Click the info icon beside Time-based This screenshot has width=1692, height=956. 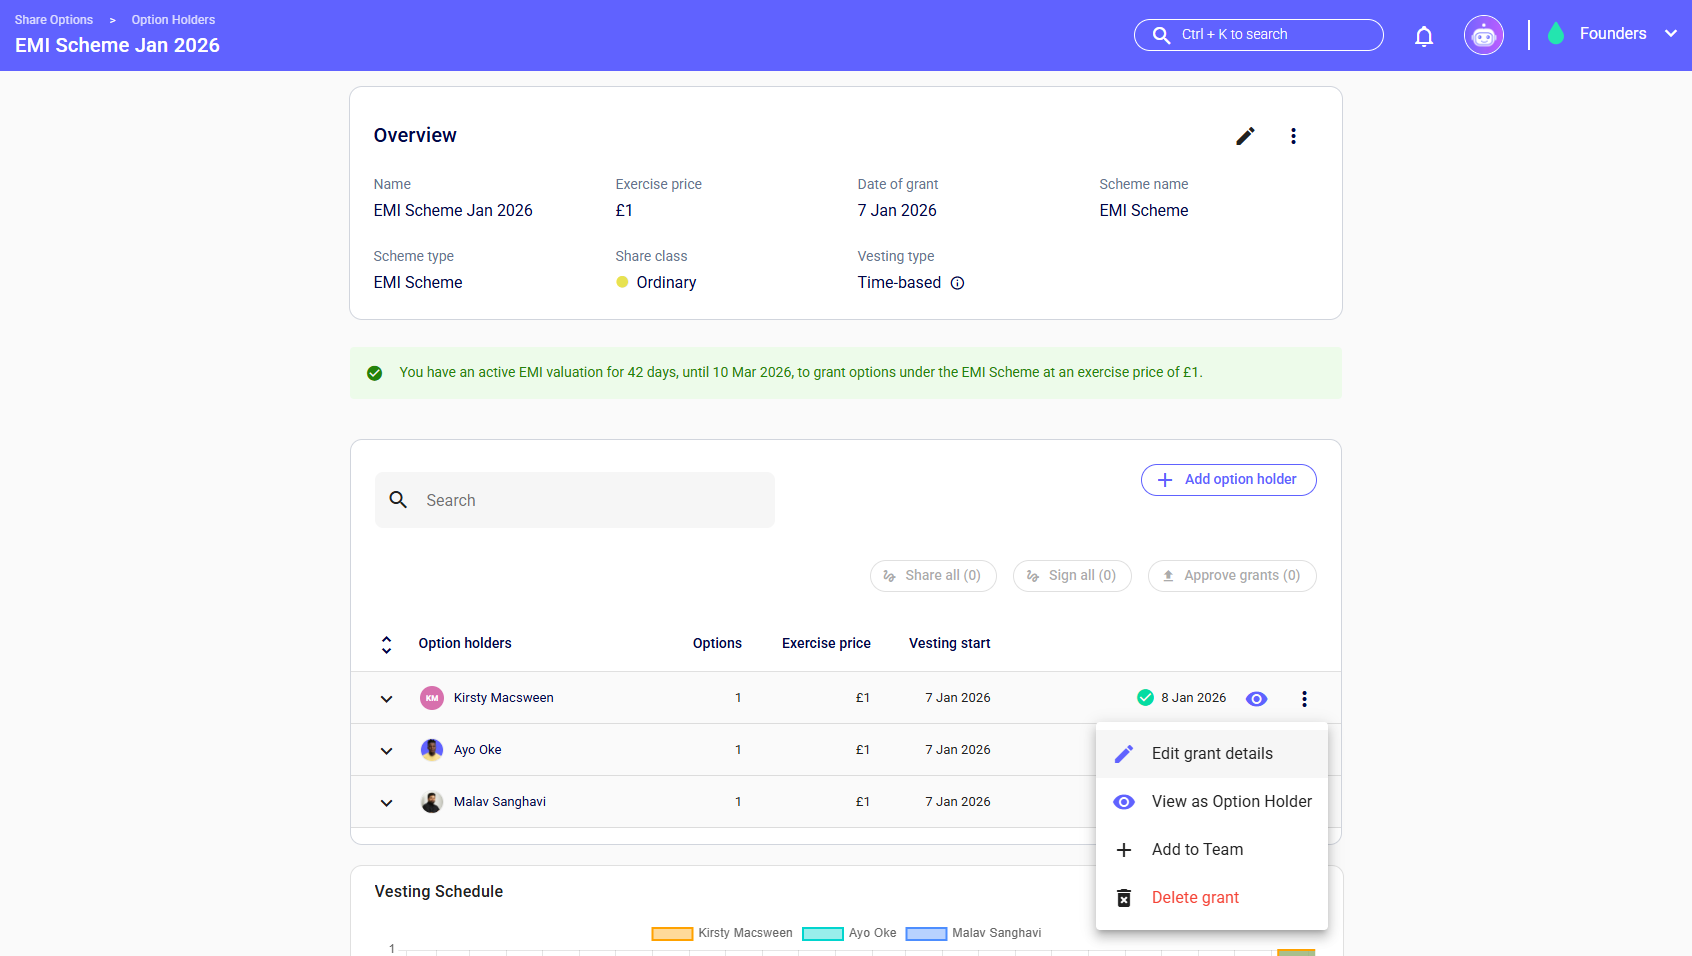pyautogui.click(x=957, y=283)
